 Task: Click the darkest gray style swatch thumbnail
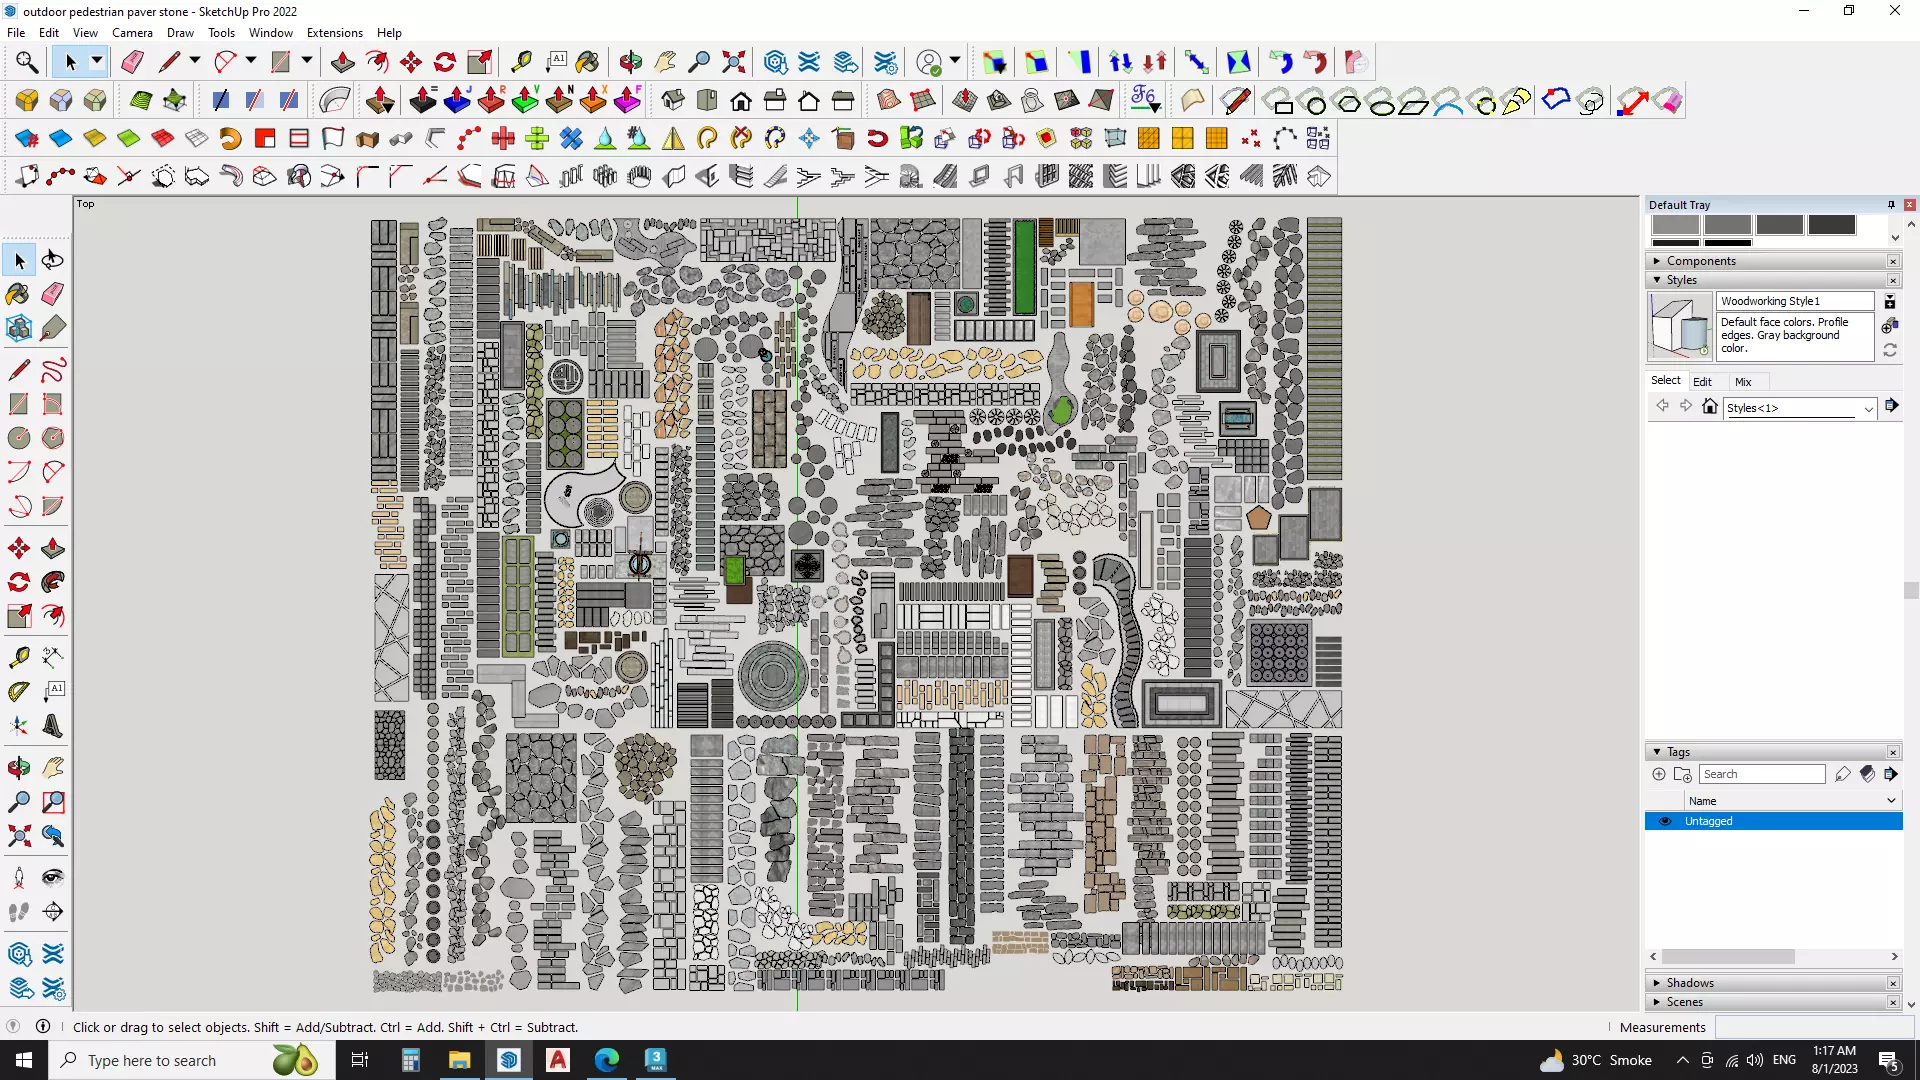(x=1831, y=225)
